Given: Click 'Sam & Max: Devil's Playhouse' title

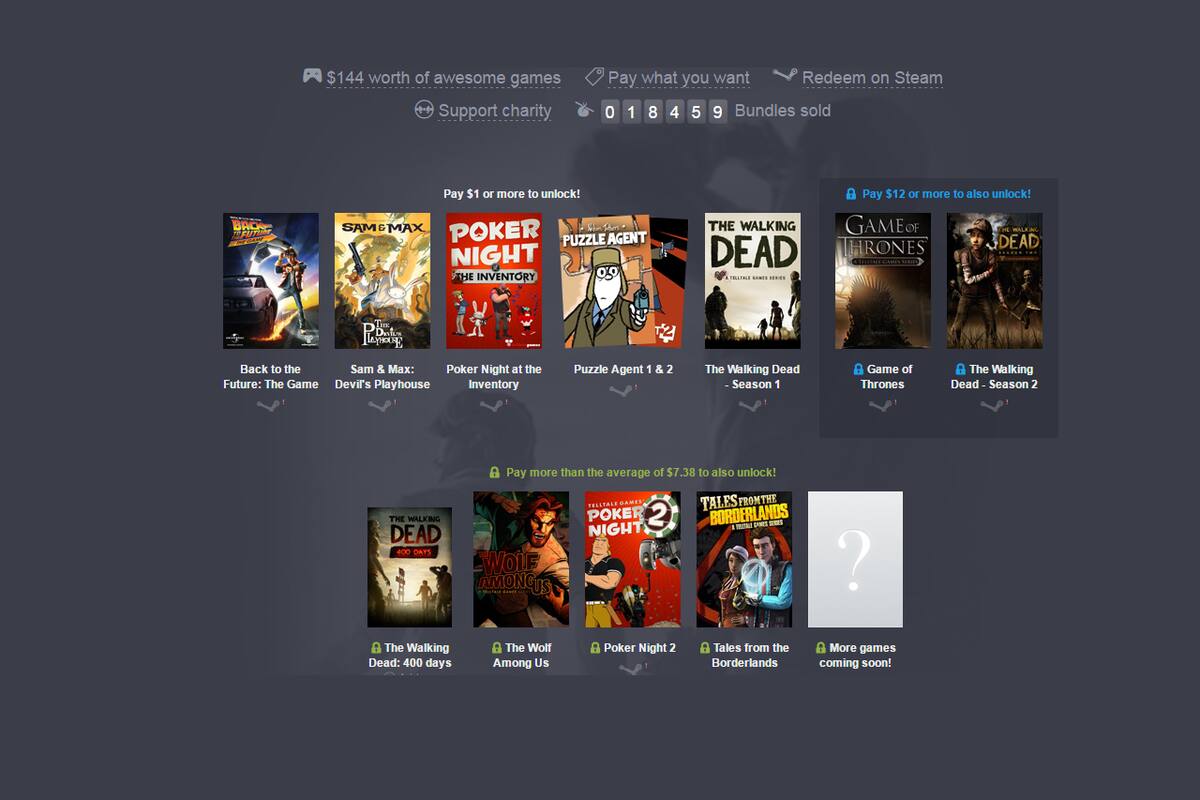Looking at the screenshot, I should pyautogui.click(x=382, y=377).
